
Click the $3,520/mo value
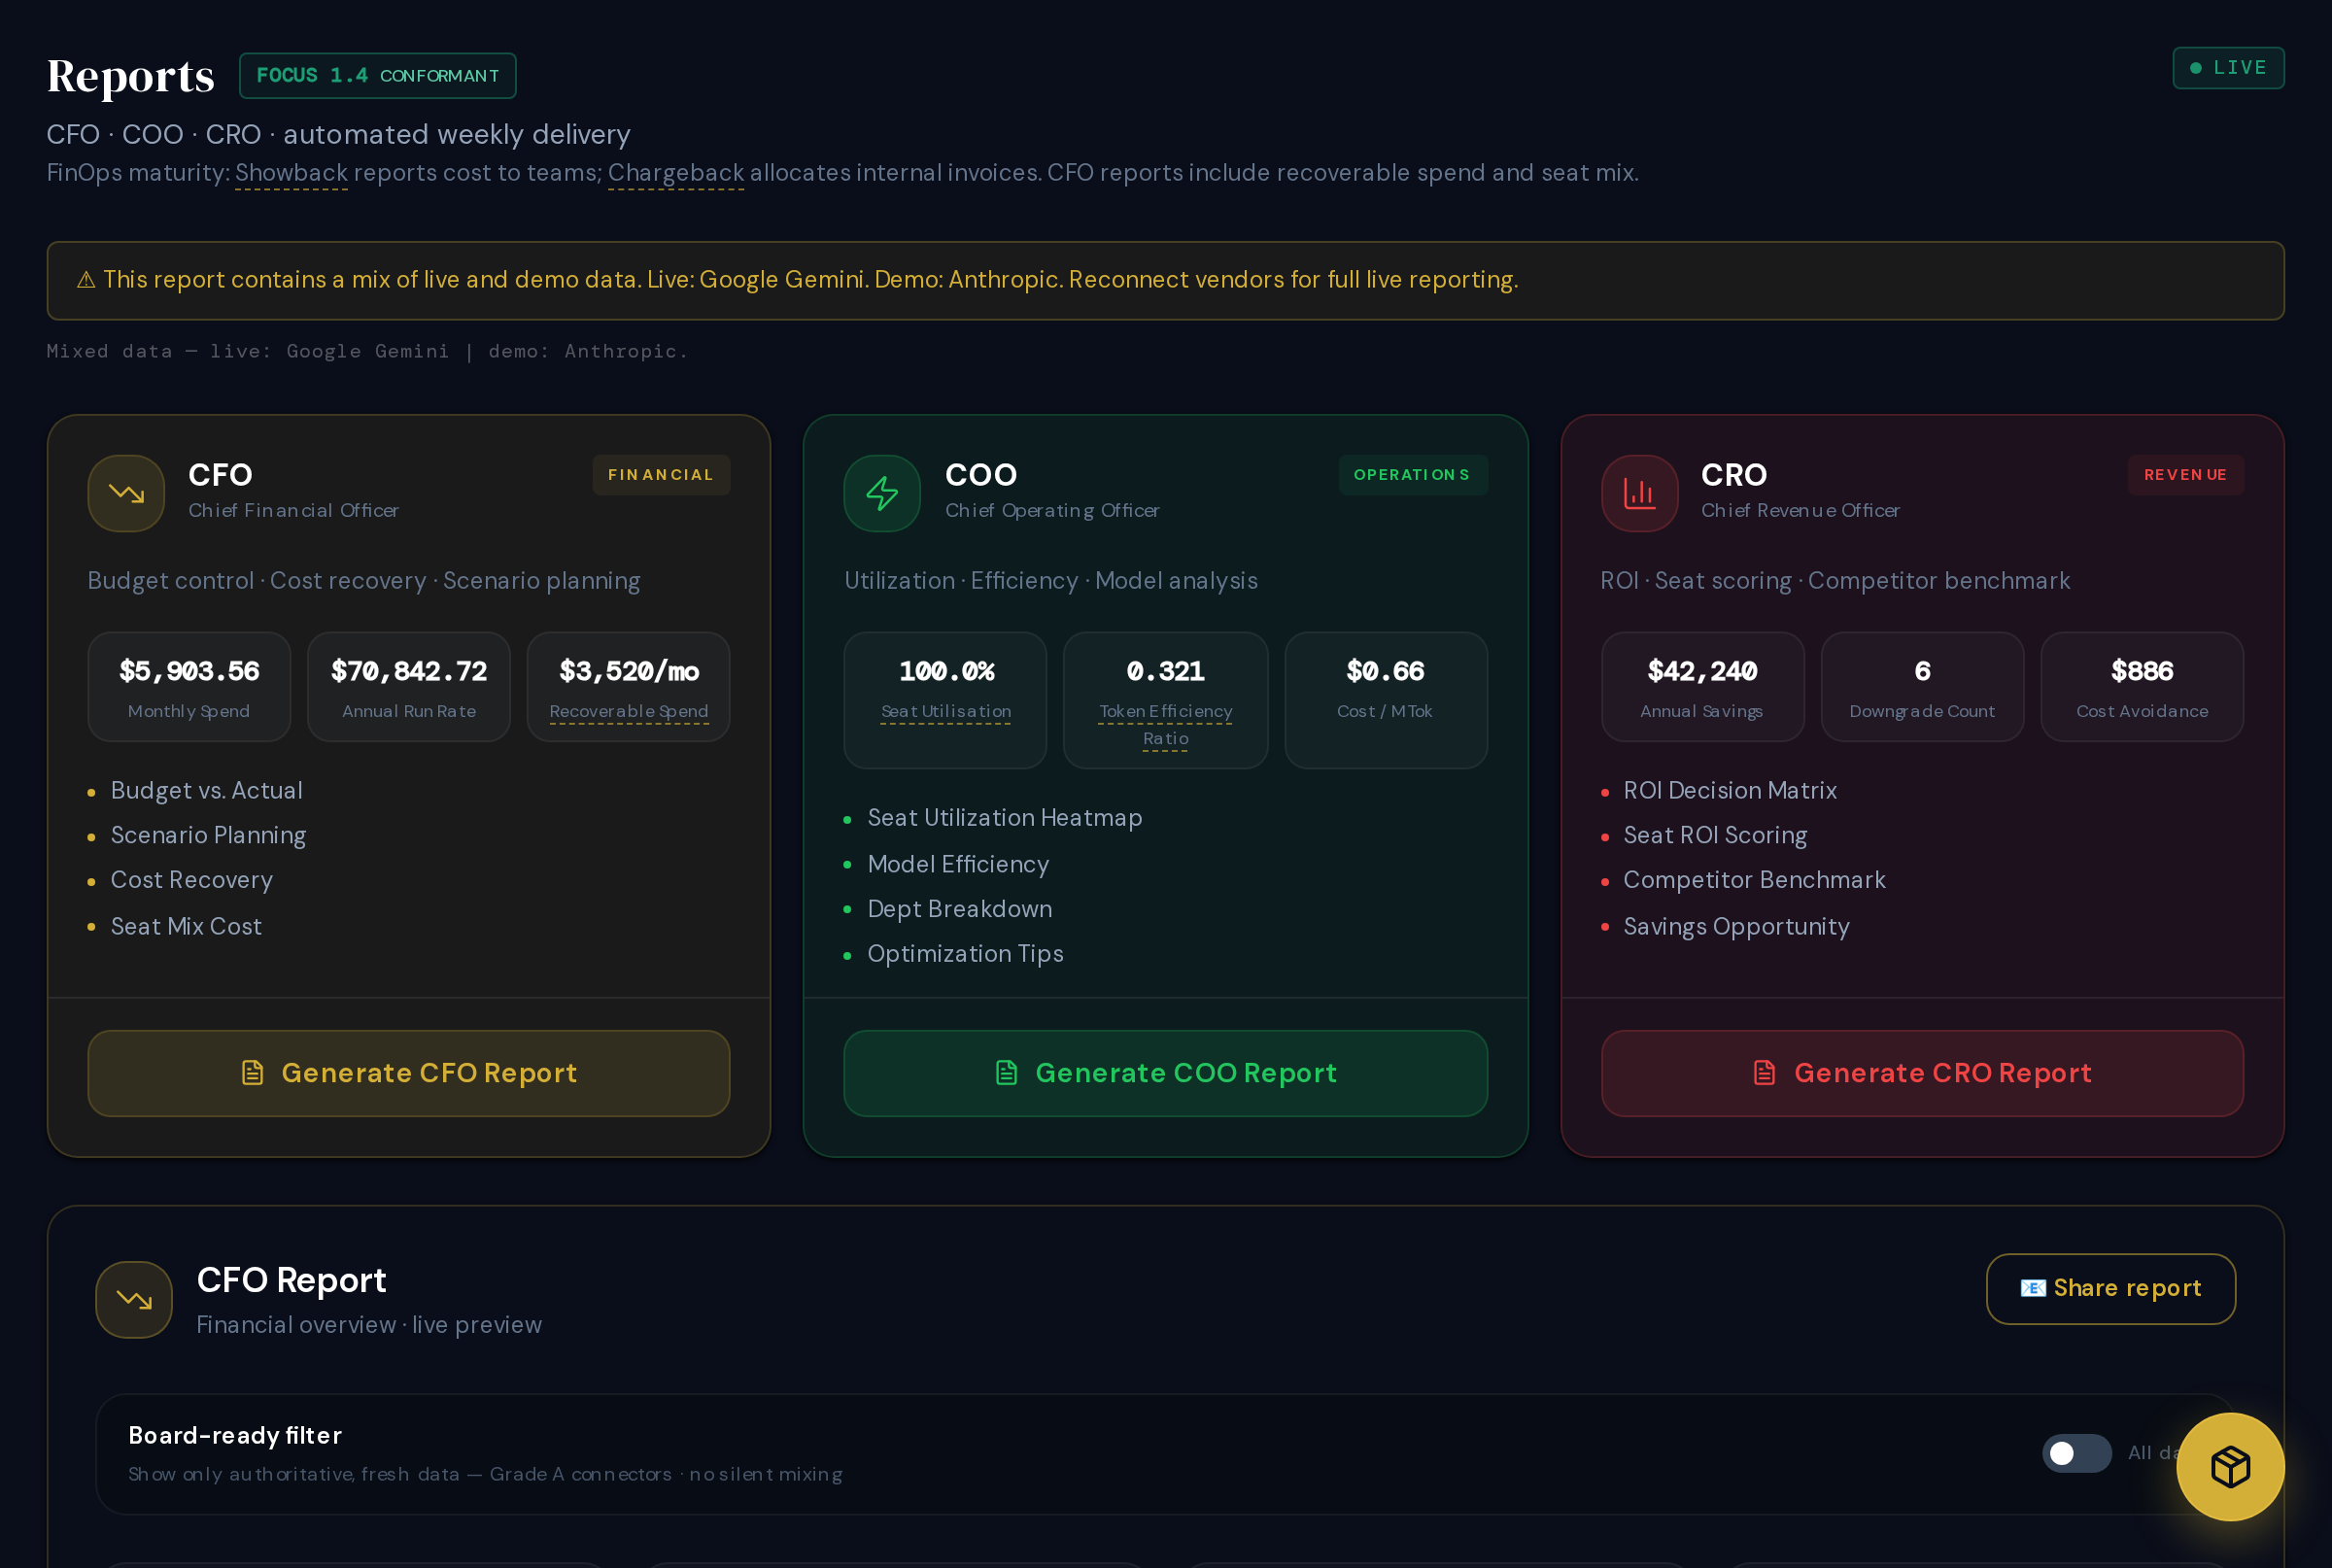629,671
